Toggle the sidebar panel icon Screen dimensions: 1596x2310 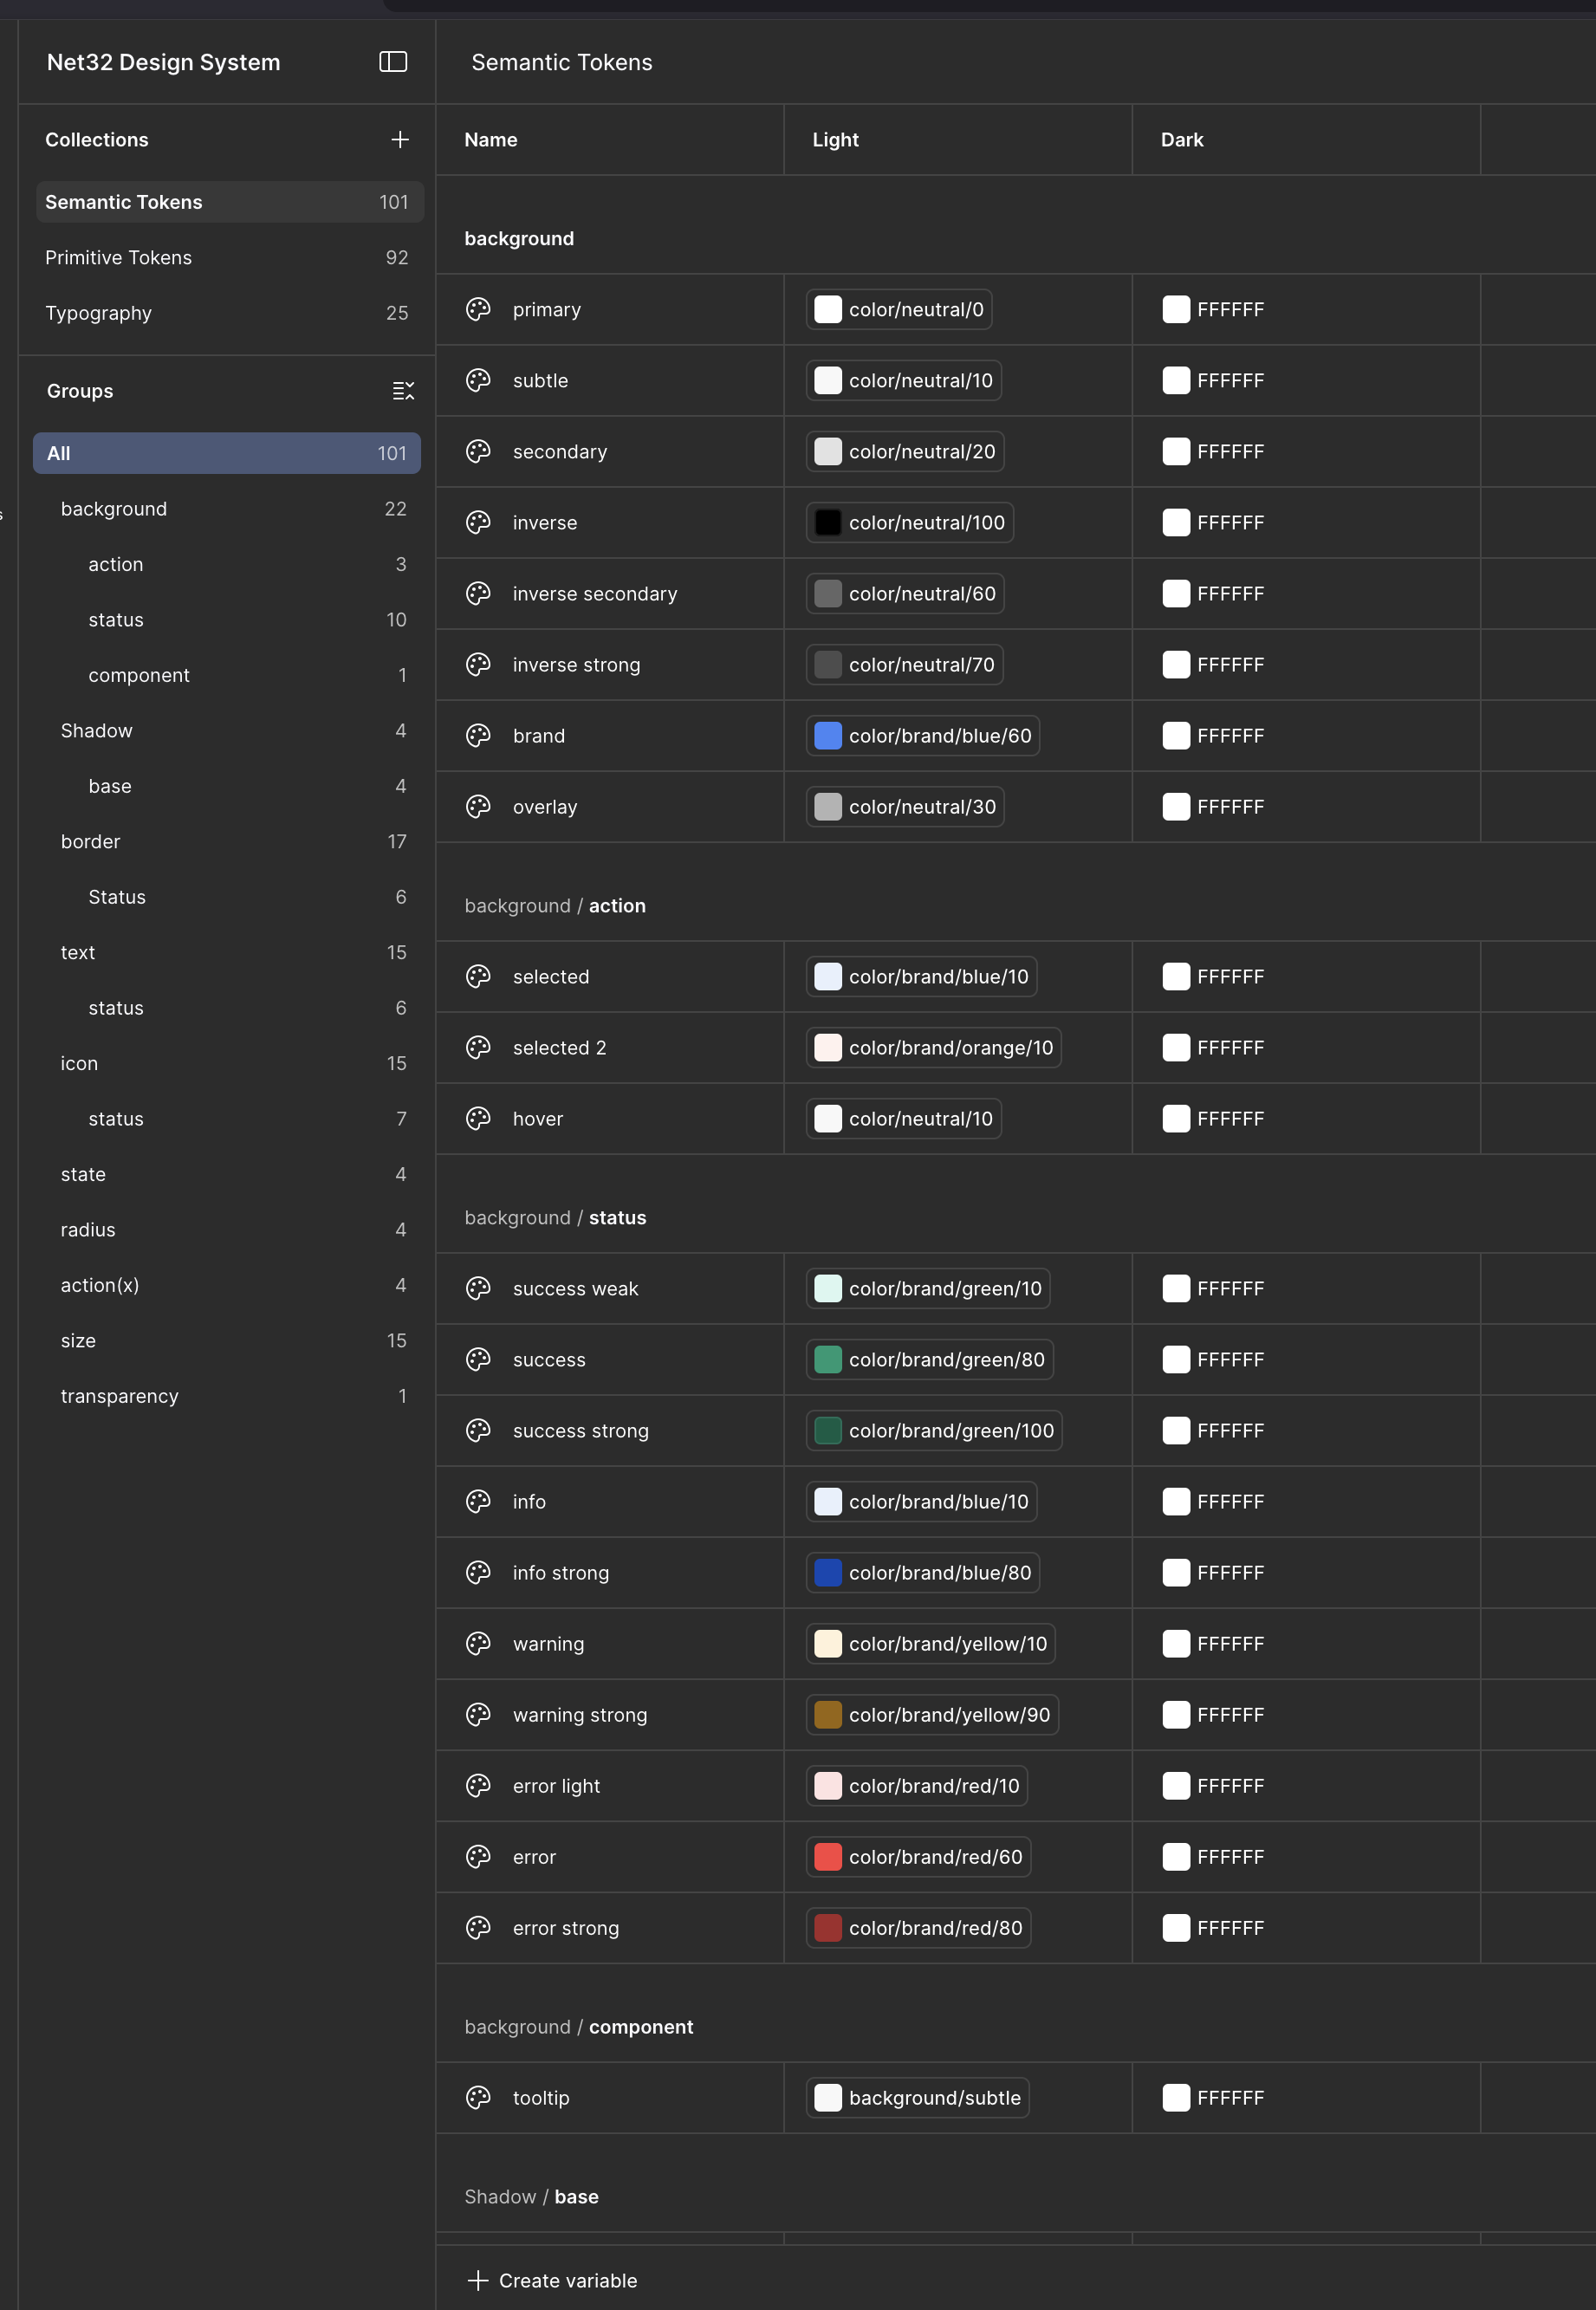(393, 62)
